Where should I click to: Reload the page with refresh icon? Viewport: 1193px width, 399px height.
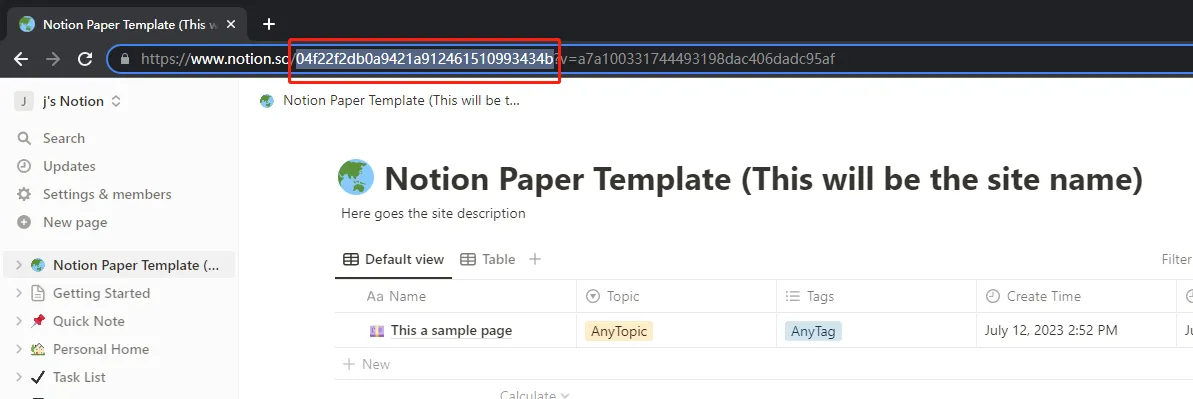click(85, 59)
